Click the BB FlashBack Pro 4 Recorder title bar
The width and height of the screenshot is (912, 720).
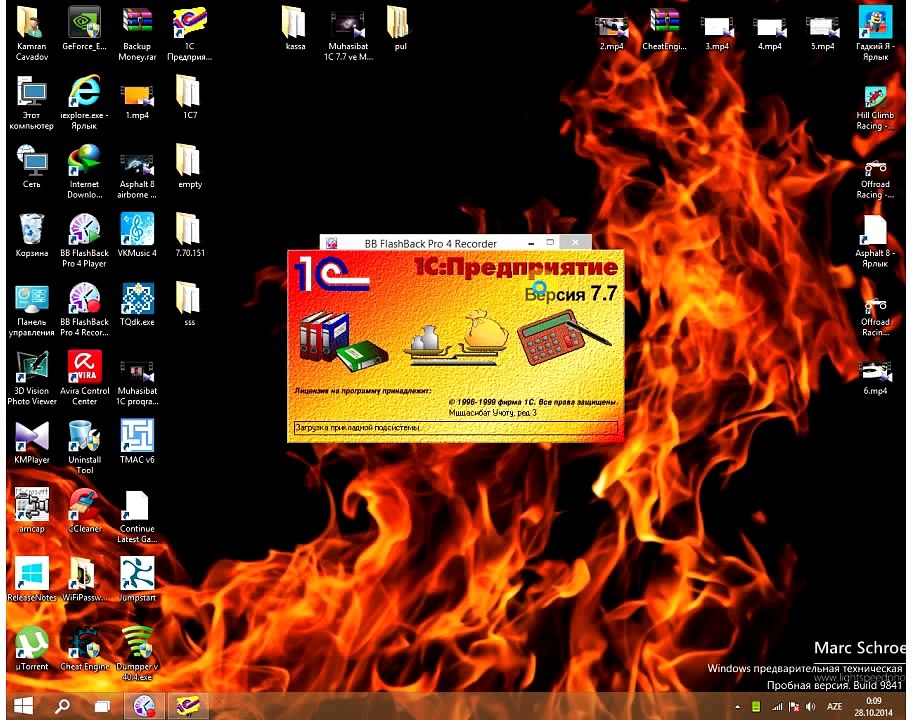430,243
